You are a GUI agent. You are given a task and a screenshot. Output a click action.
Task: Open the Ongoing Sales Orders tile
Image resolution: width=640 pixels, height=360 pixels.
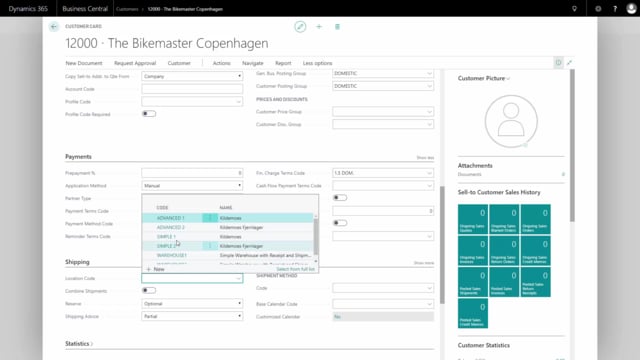click(536, 219)
